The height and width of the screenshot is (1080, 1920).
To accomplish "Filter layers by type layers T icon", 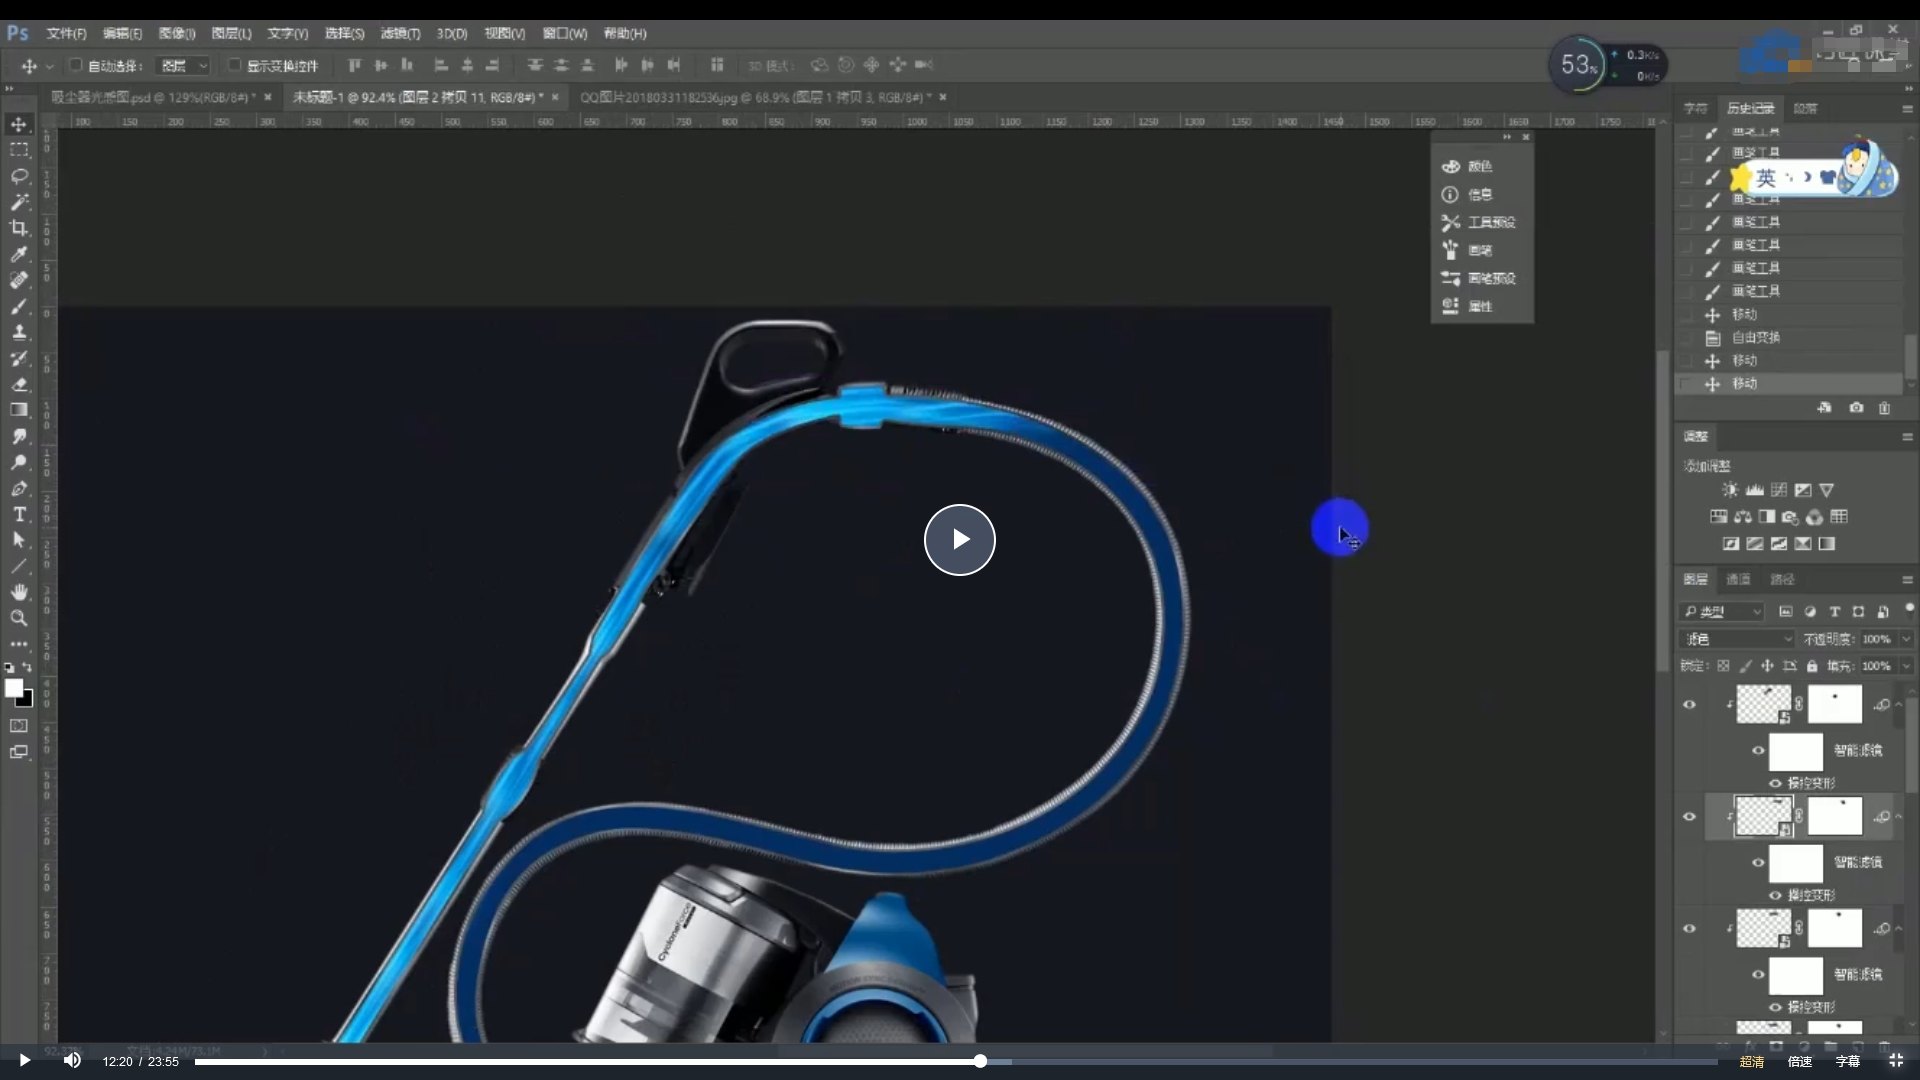I will [x=1834, y=611].
